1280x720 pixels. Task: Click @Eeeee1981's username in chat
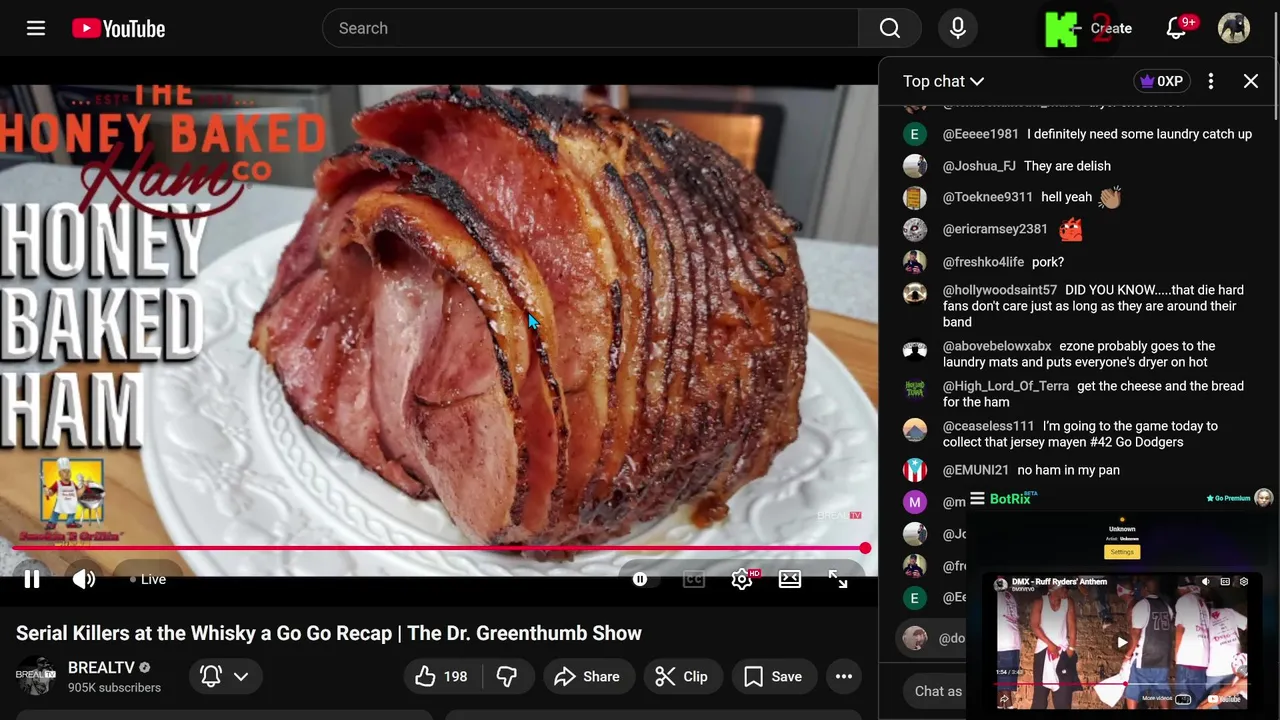(980, 134)
